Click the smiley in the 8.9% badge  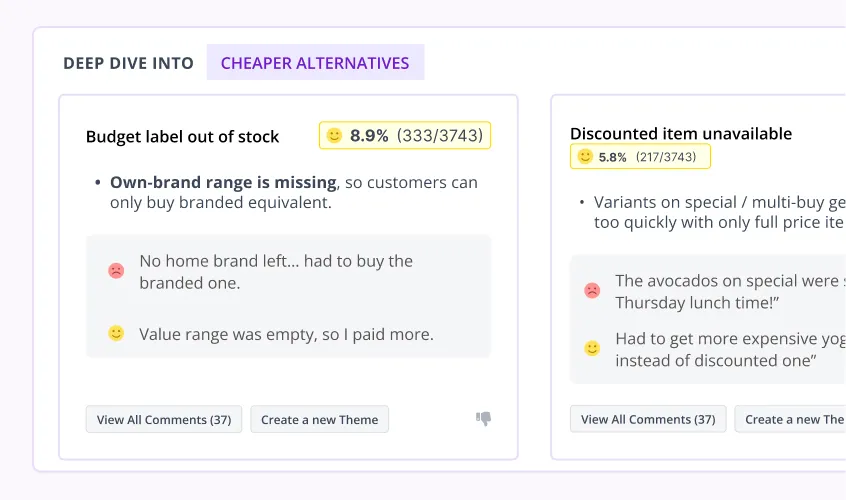[335, 135]
